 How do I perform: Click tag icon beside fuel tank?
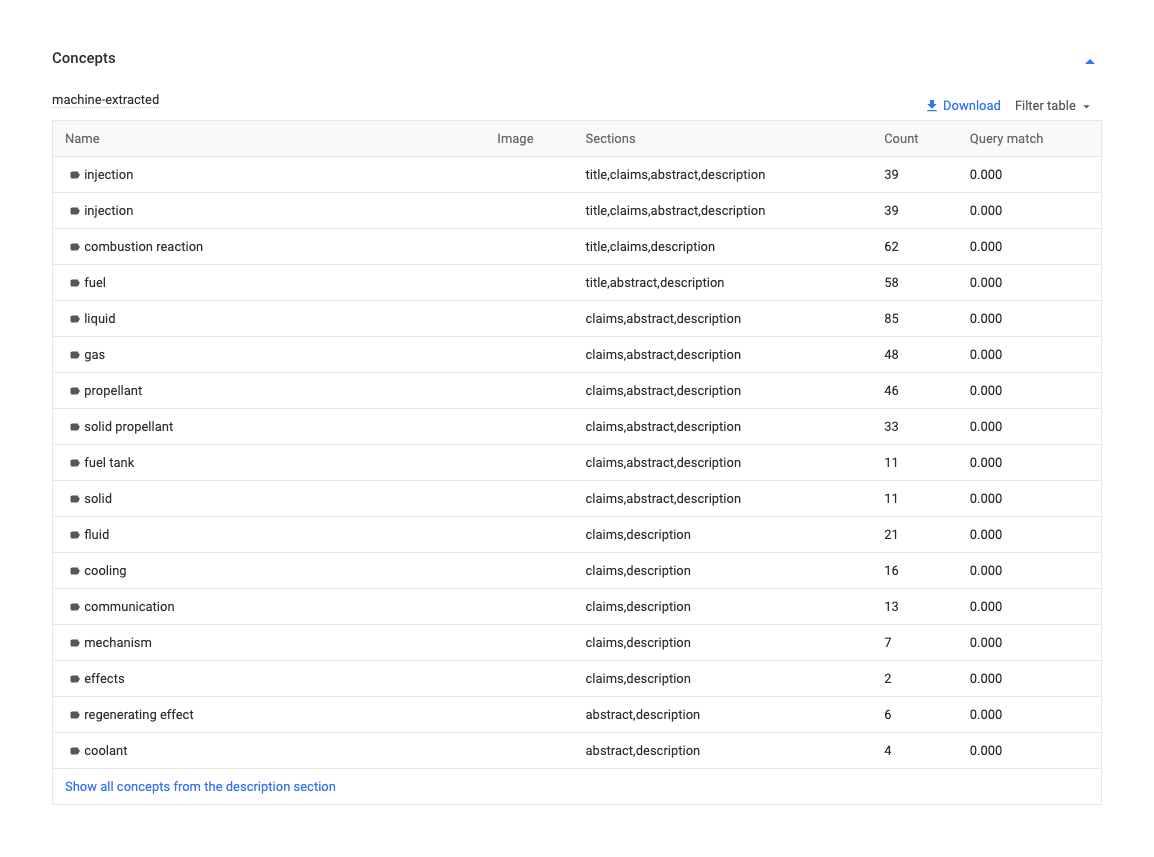point(74,464)
